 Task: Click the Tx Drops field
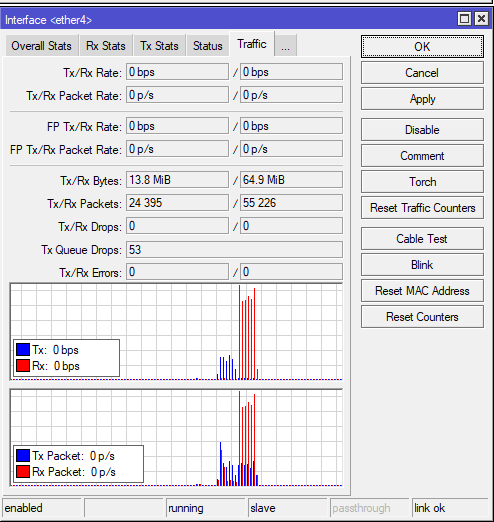(177, 226)
